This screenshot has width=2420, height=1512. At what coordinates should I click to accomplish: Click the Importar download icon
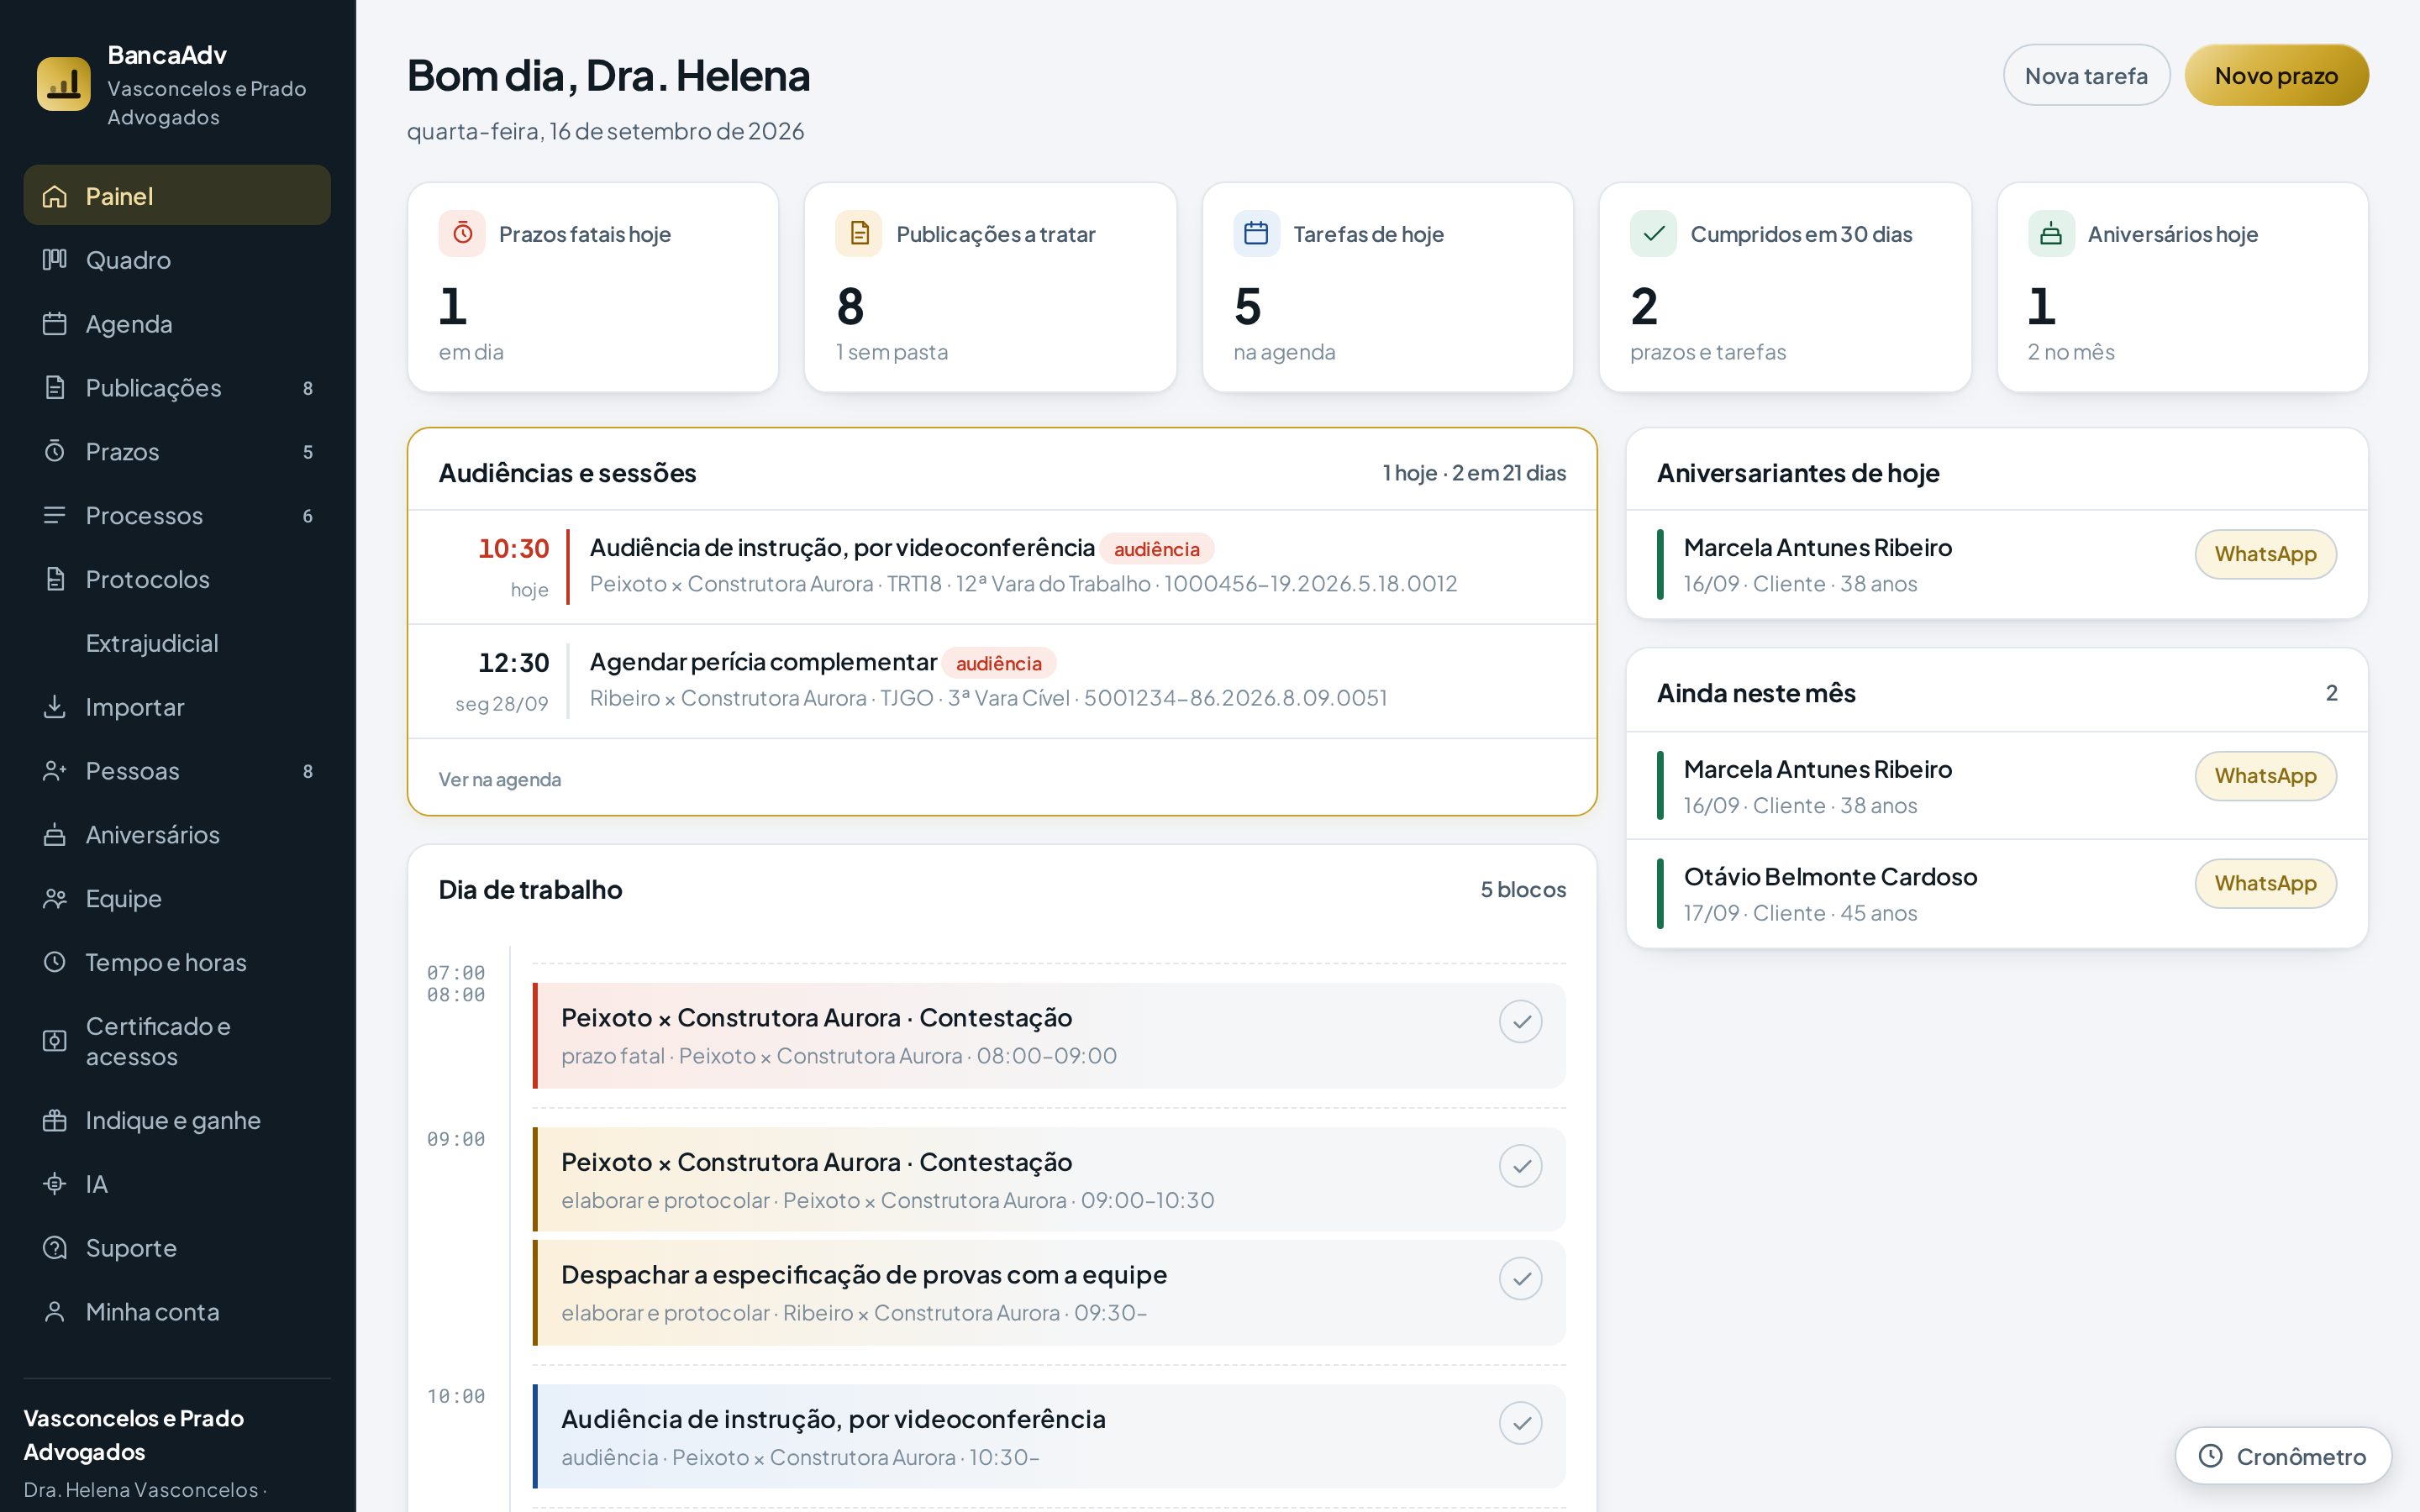55,707
